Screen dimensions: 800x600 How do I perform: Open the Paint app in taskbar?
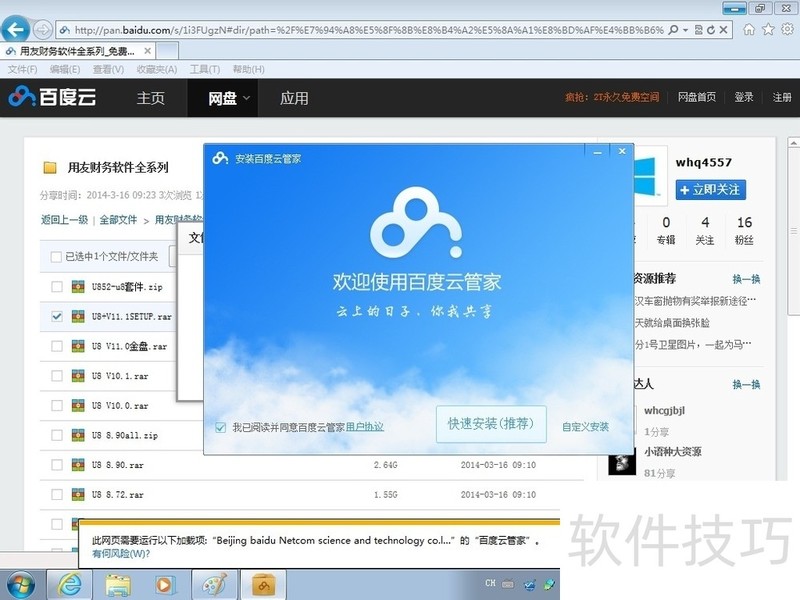click(214, 583)
